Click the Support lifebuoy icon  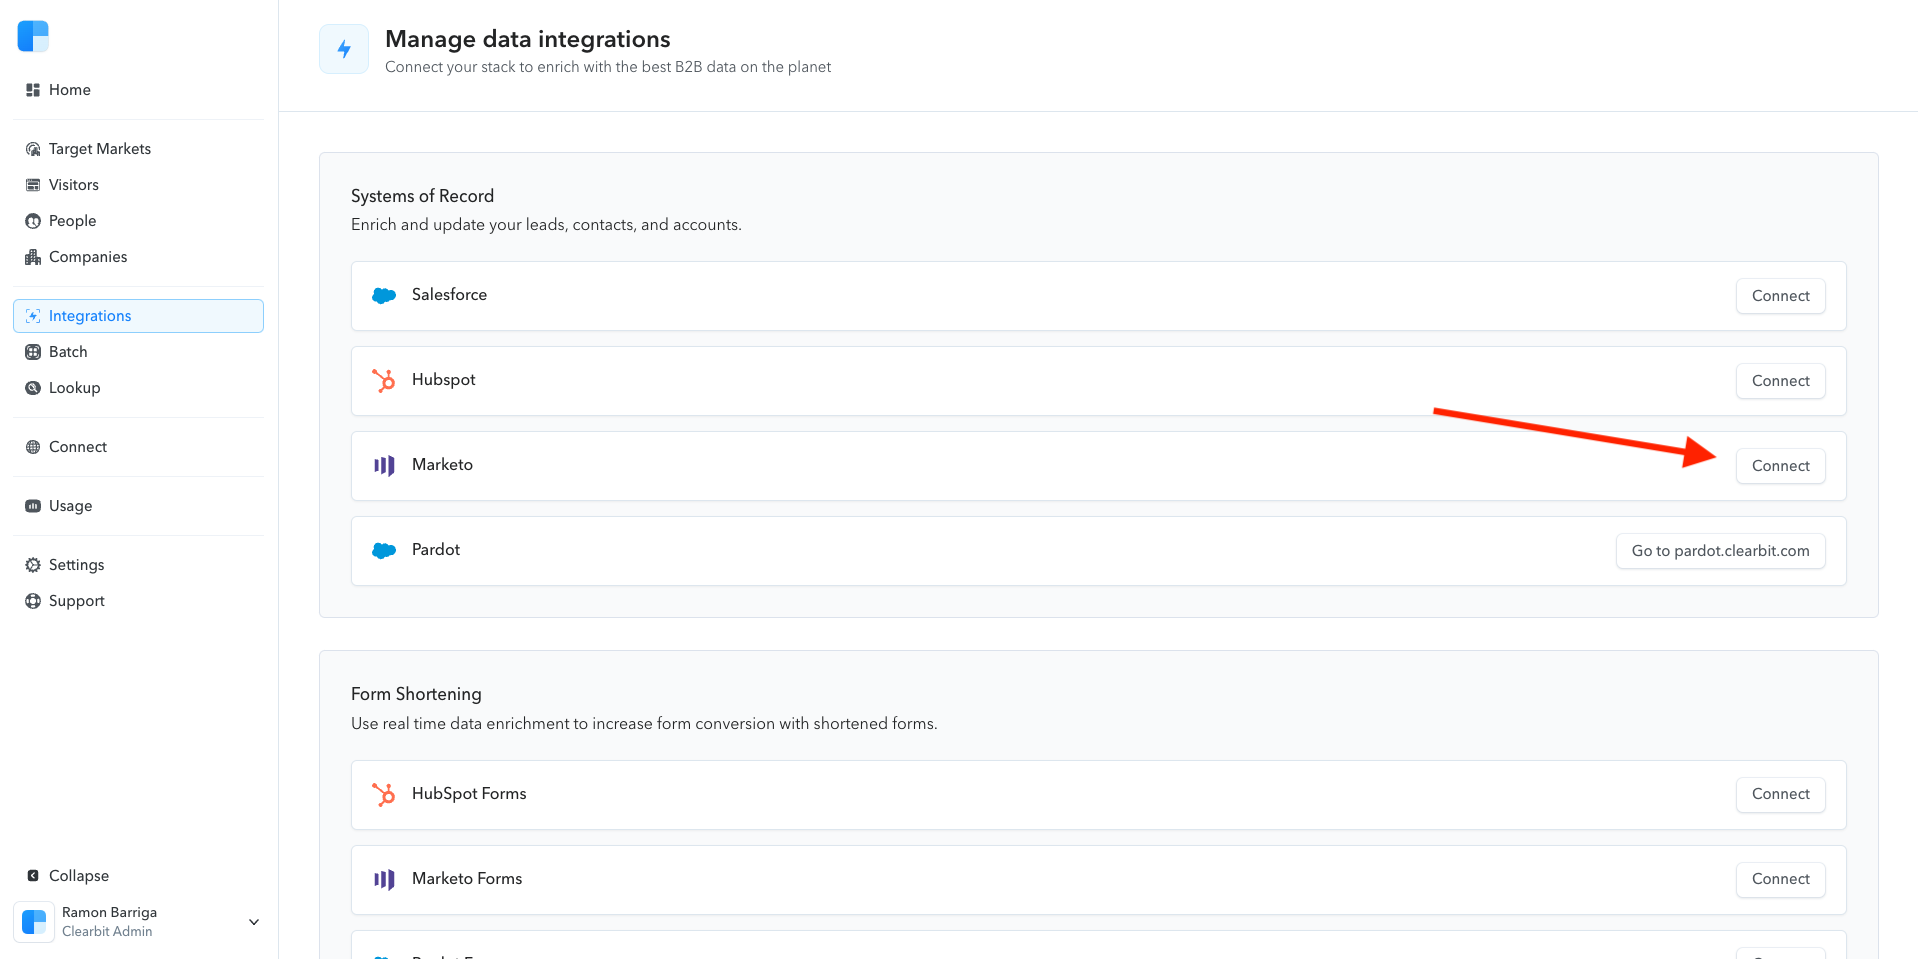click(x=33, y=601)
